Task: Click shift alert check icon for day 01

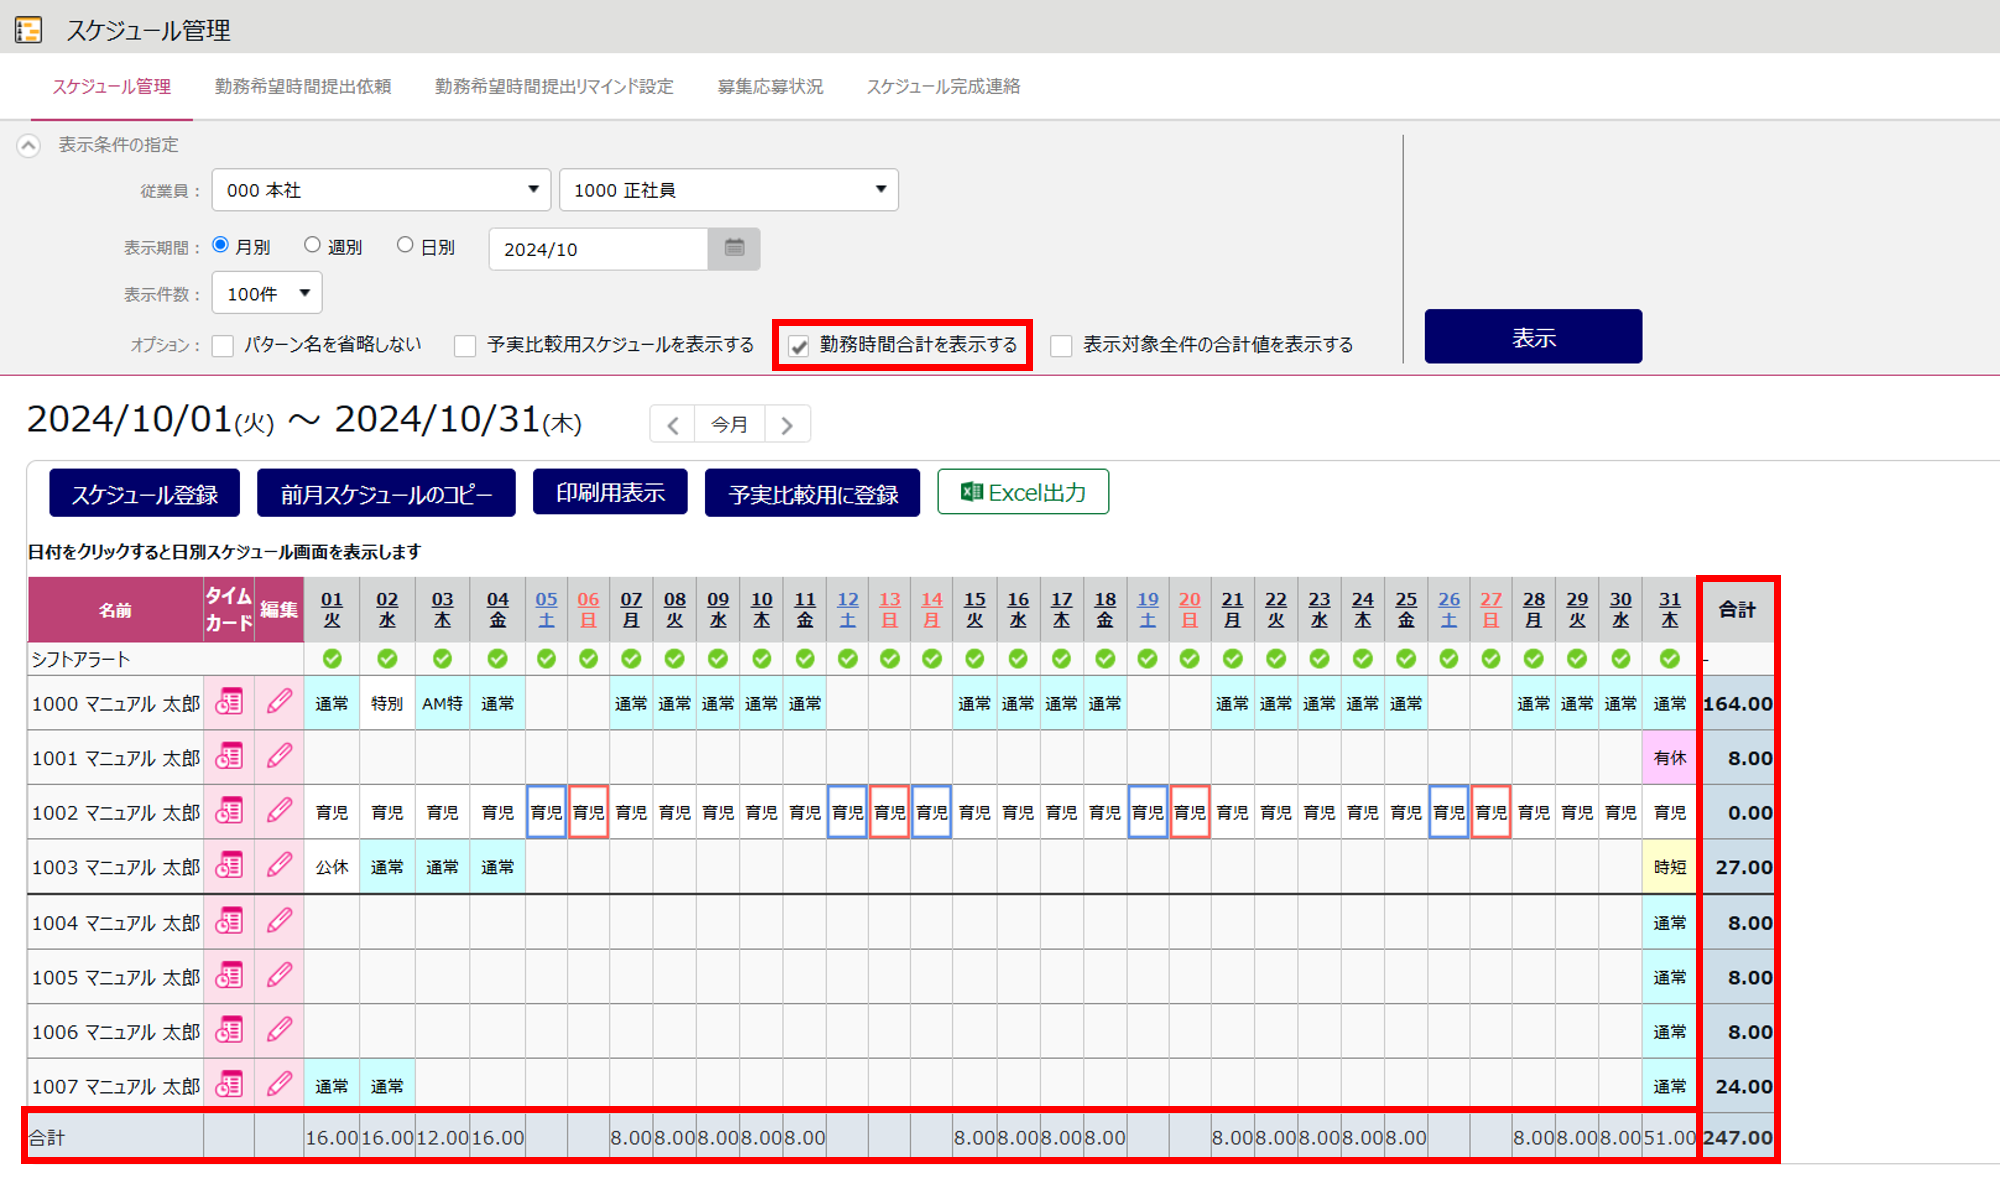Action: pyautogui.click(x=332, y=658)
